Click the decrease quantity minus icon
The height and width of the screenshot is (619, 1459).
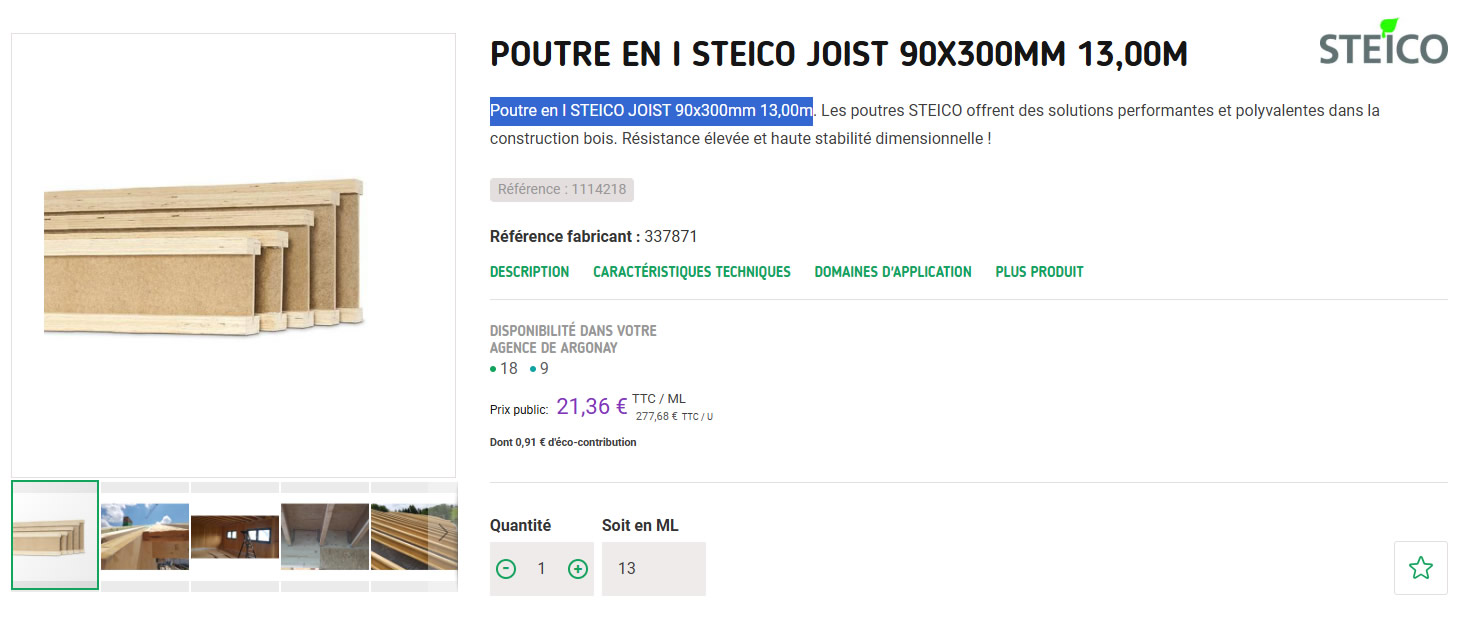point(506,568)
